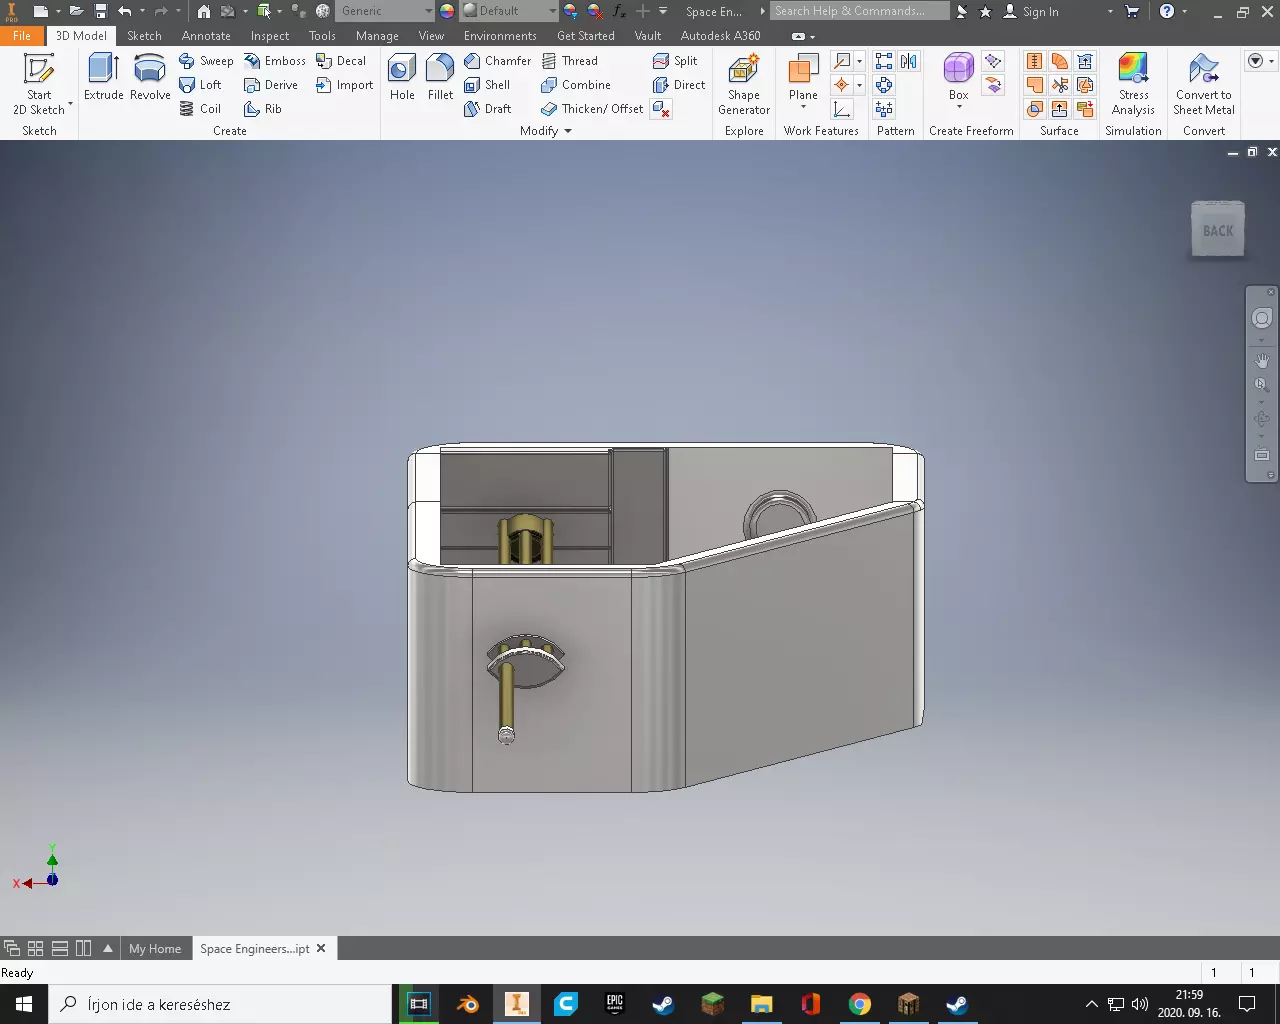
Task: Open the fx Parameters icon
Action: (619, 11)
